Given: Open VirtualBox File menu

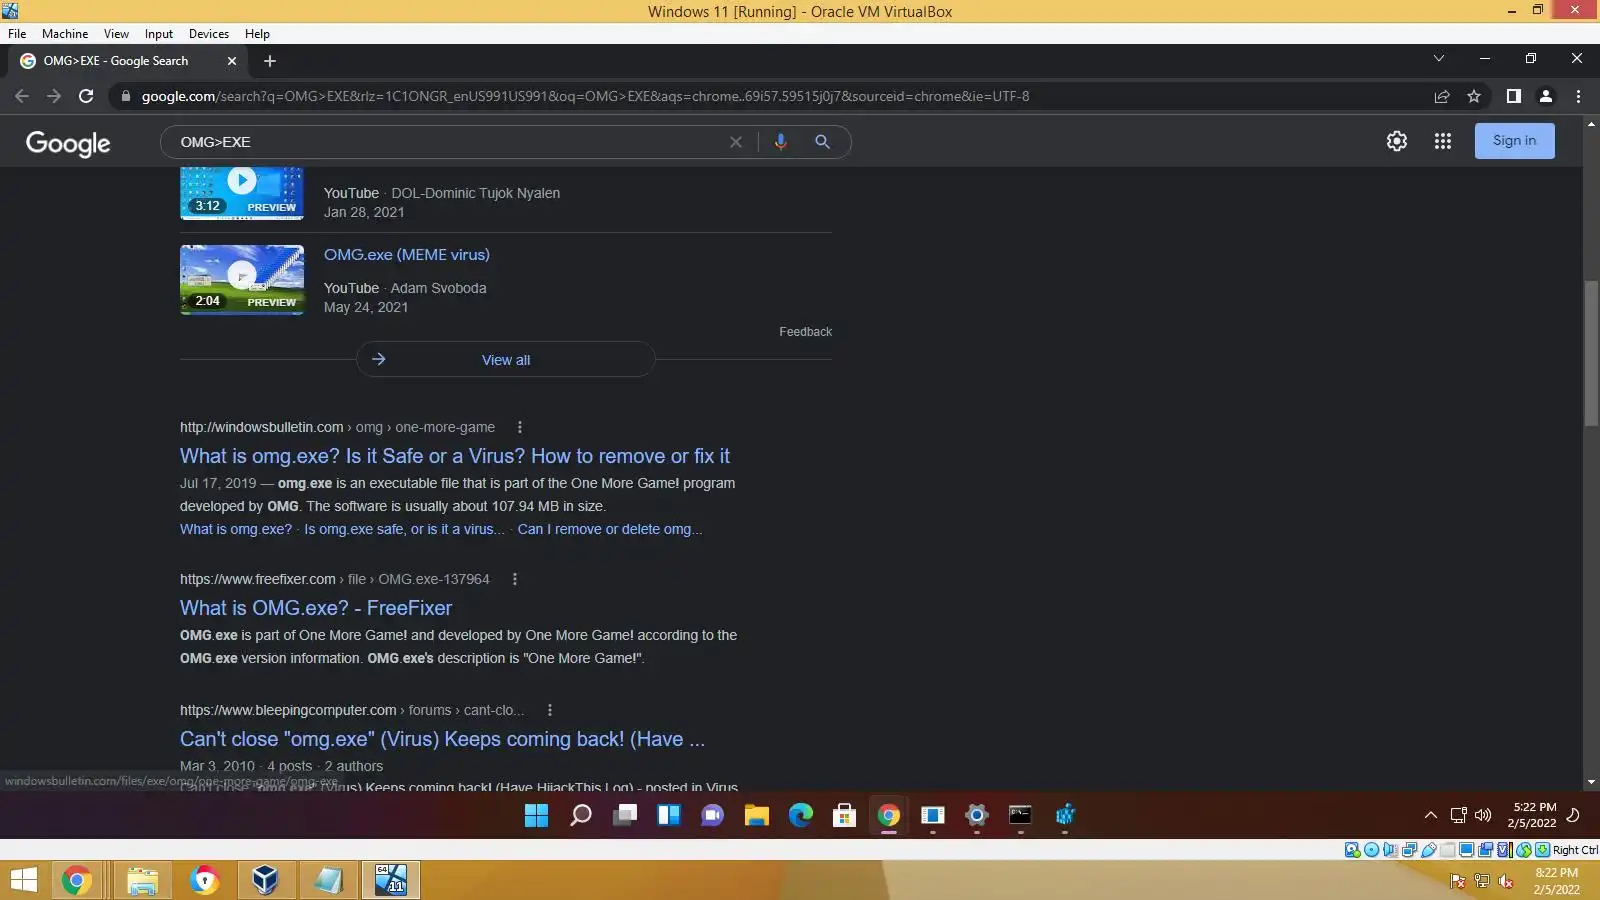Looking at the screenshot, I should click(x=17, y=33).
